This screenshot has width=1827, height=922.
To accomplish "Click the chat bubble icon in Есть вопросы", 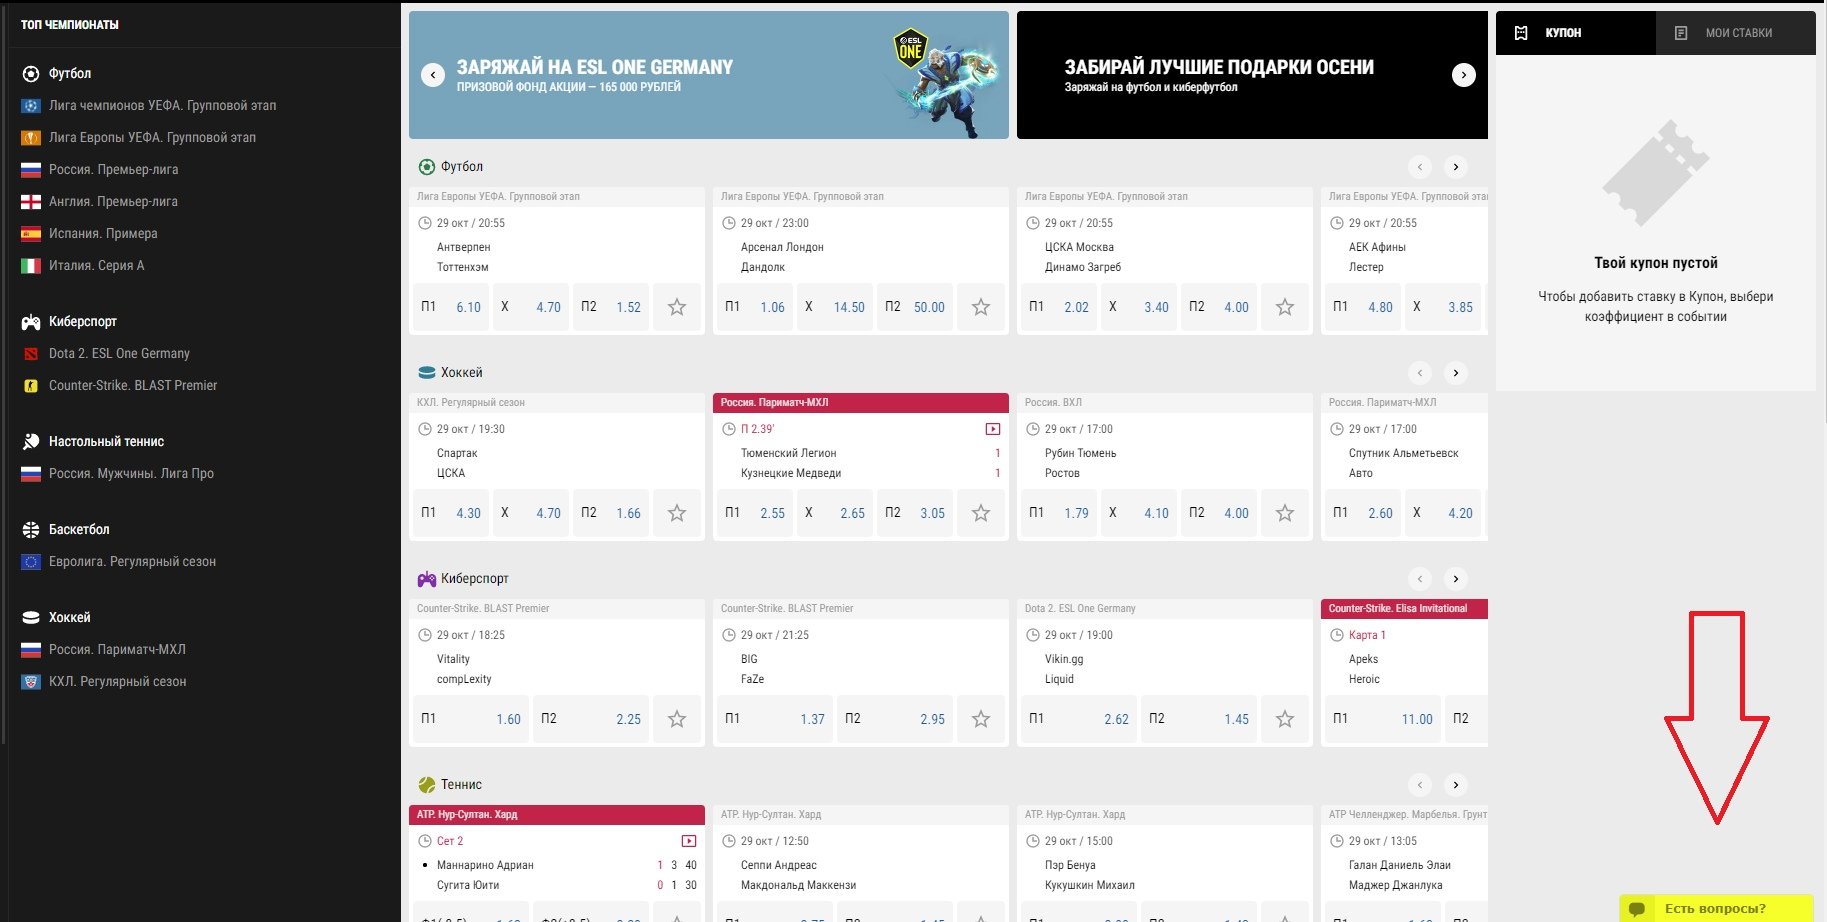I will (1637, 908).
